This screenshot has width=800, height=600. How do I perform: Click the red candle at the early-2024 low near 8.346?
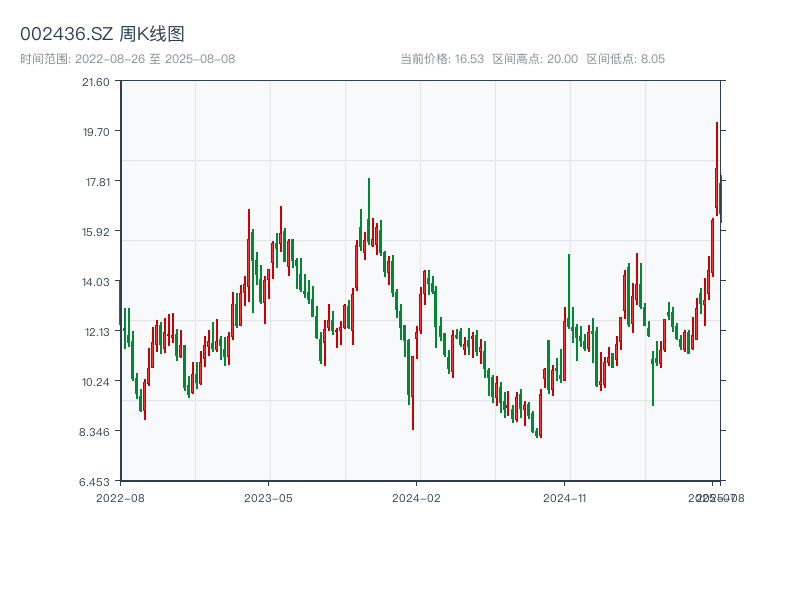pyautogui.click(x=413, y=393)
